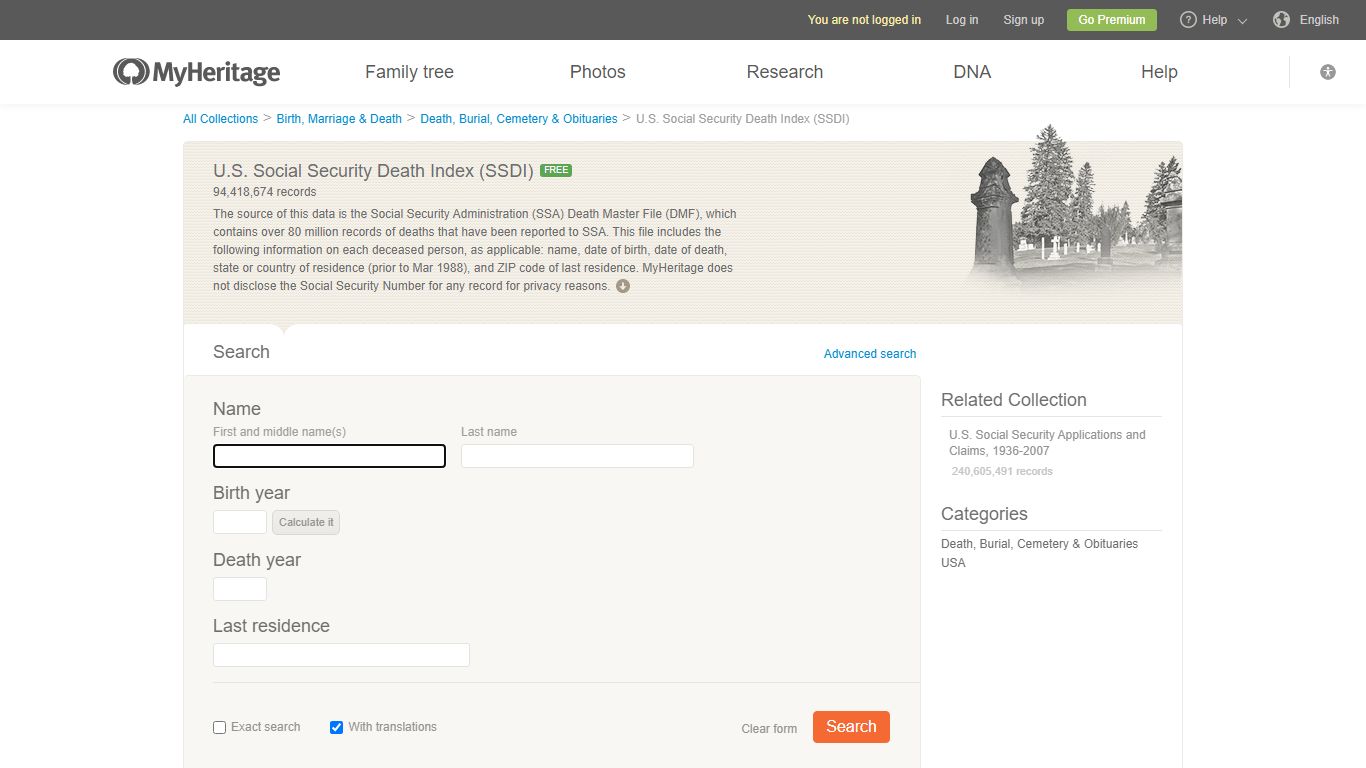The height and width of the screenshot is (768, 1366).
Task: Focus the First and middle name(s) field
Action: pos(329,456)
